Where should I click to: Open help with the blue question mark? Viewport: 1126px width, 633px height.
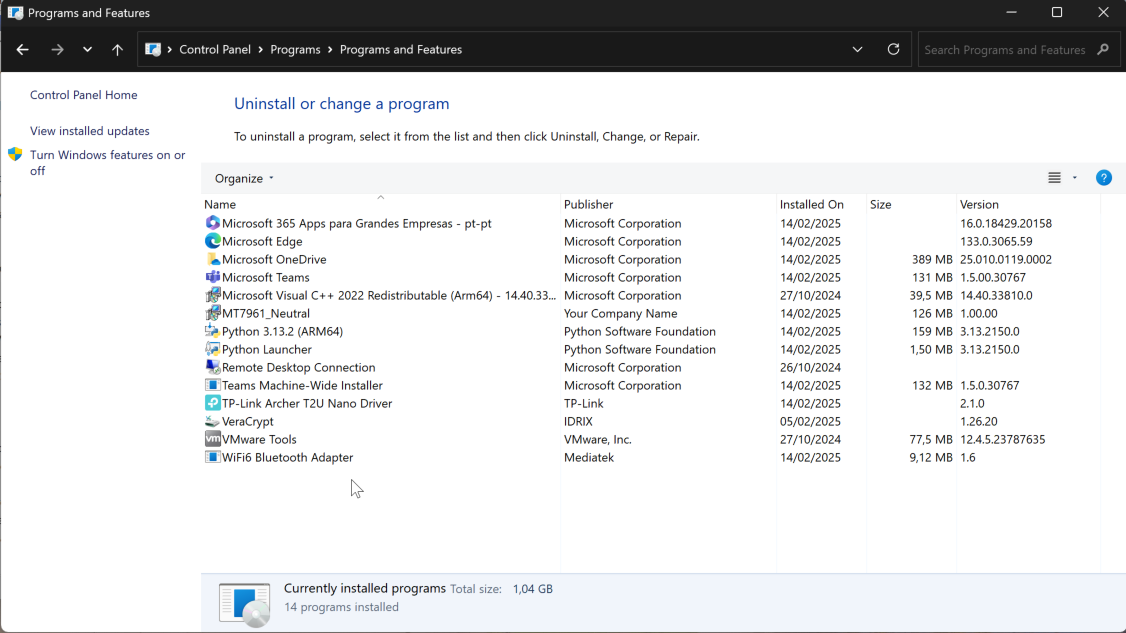coord(1104,177)
